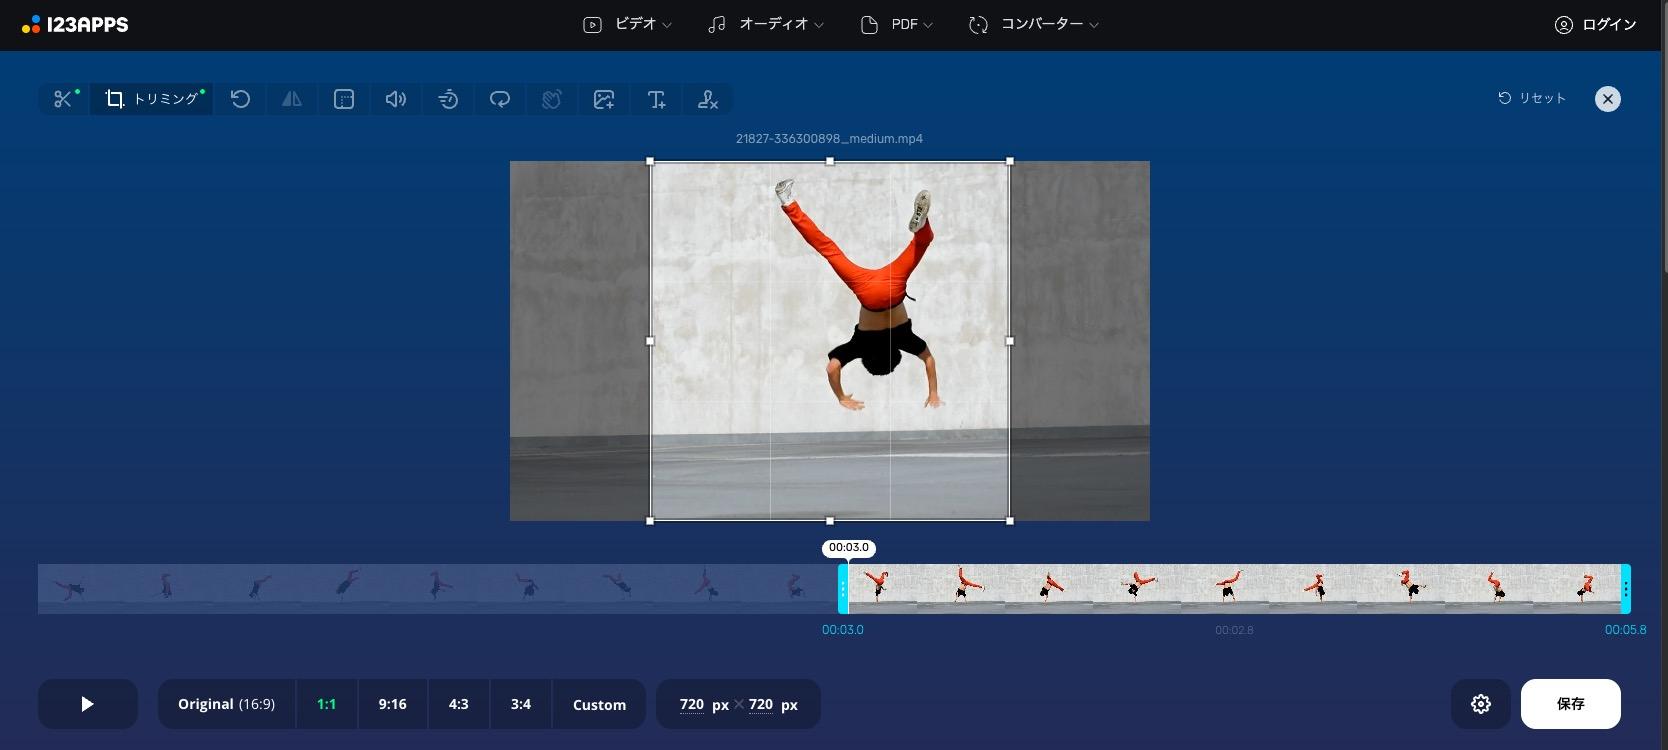
Task: Click the top-left crop corner handle
Action: point(650,161)
